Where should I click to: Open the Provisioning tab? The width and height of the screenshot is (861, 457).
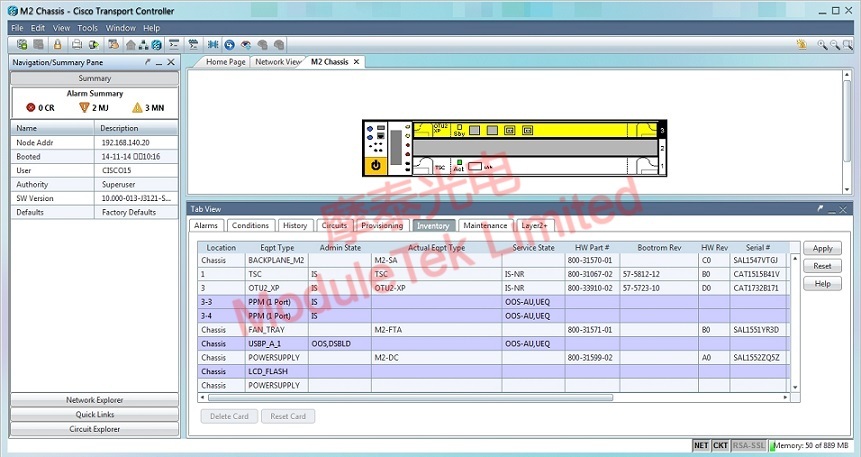coord(382,226)
